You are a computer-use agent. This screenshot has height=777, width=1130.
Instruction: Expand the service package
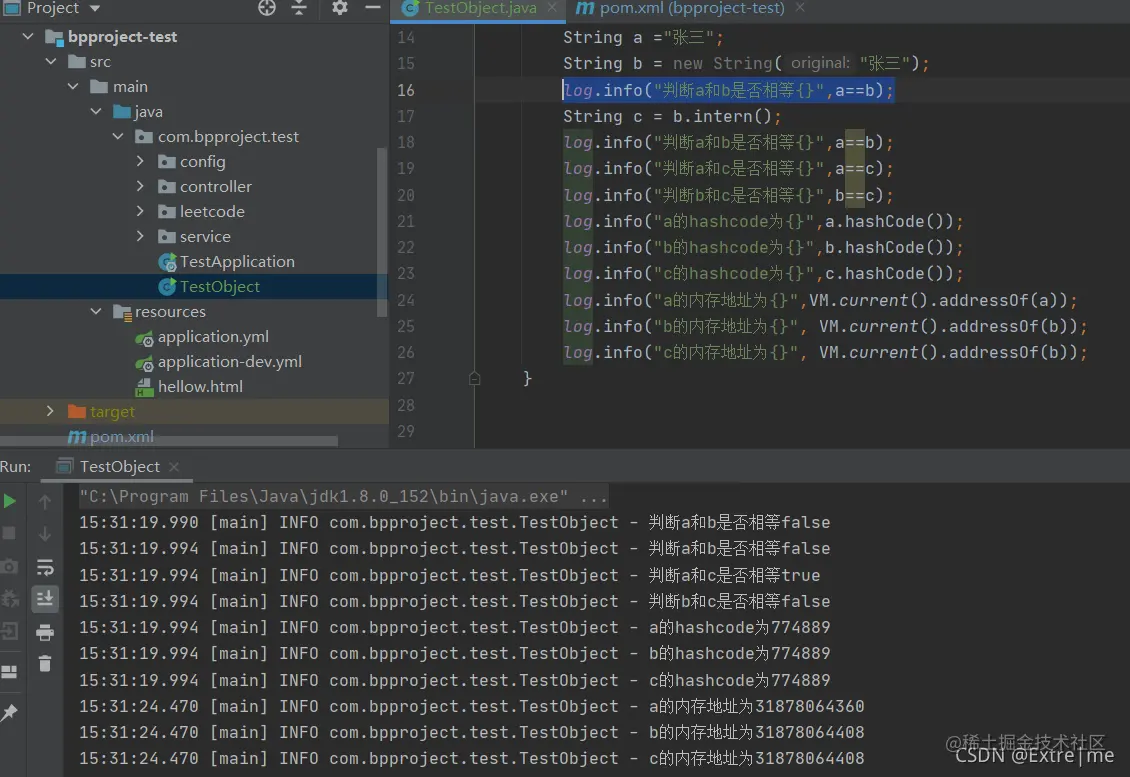click(141, 236)
